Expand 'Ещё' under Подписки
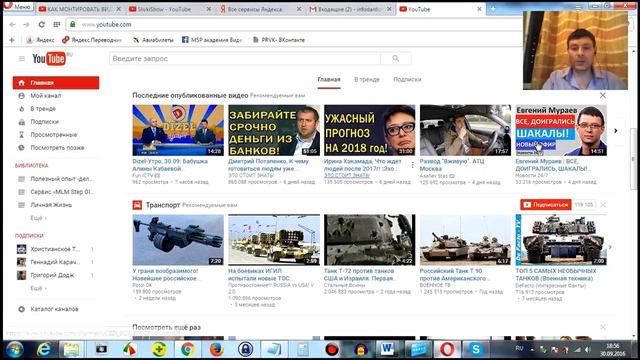This screenshot has width=640, height=360. 38,288
